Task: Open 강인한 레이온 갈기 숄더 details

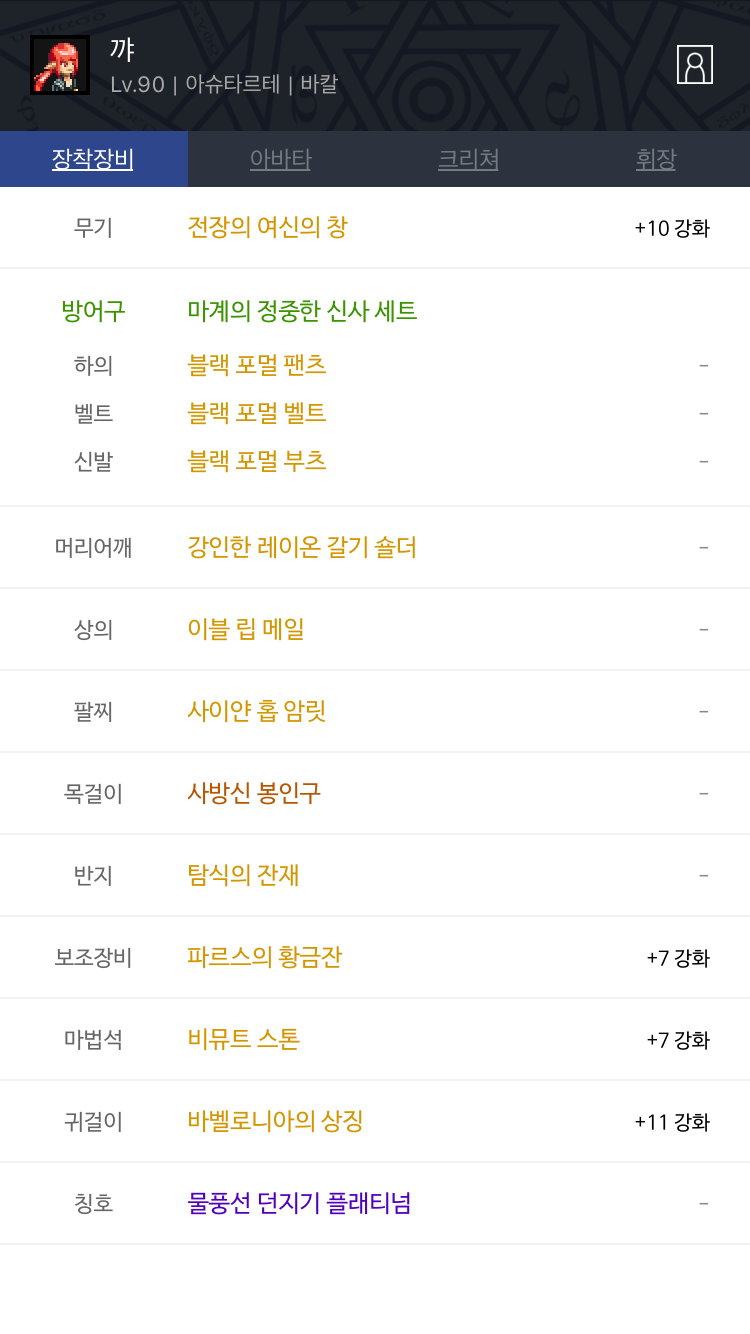Action: coord(302,547)
